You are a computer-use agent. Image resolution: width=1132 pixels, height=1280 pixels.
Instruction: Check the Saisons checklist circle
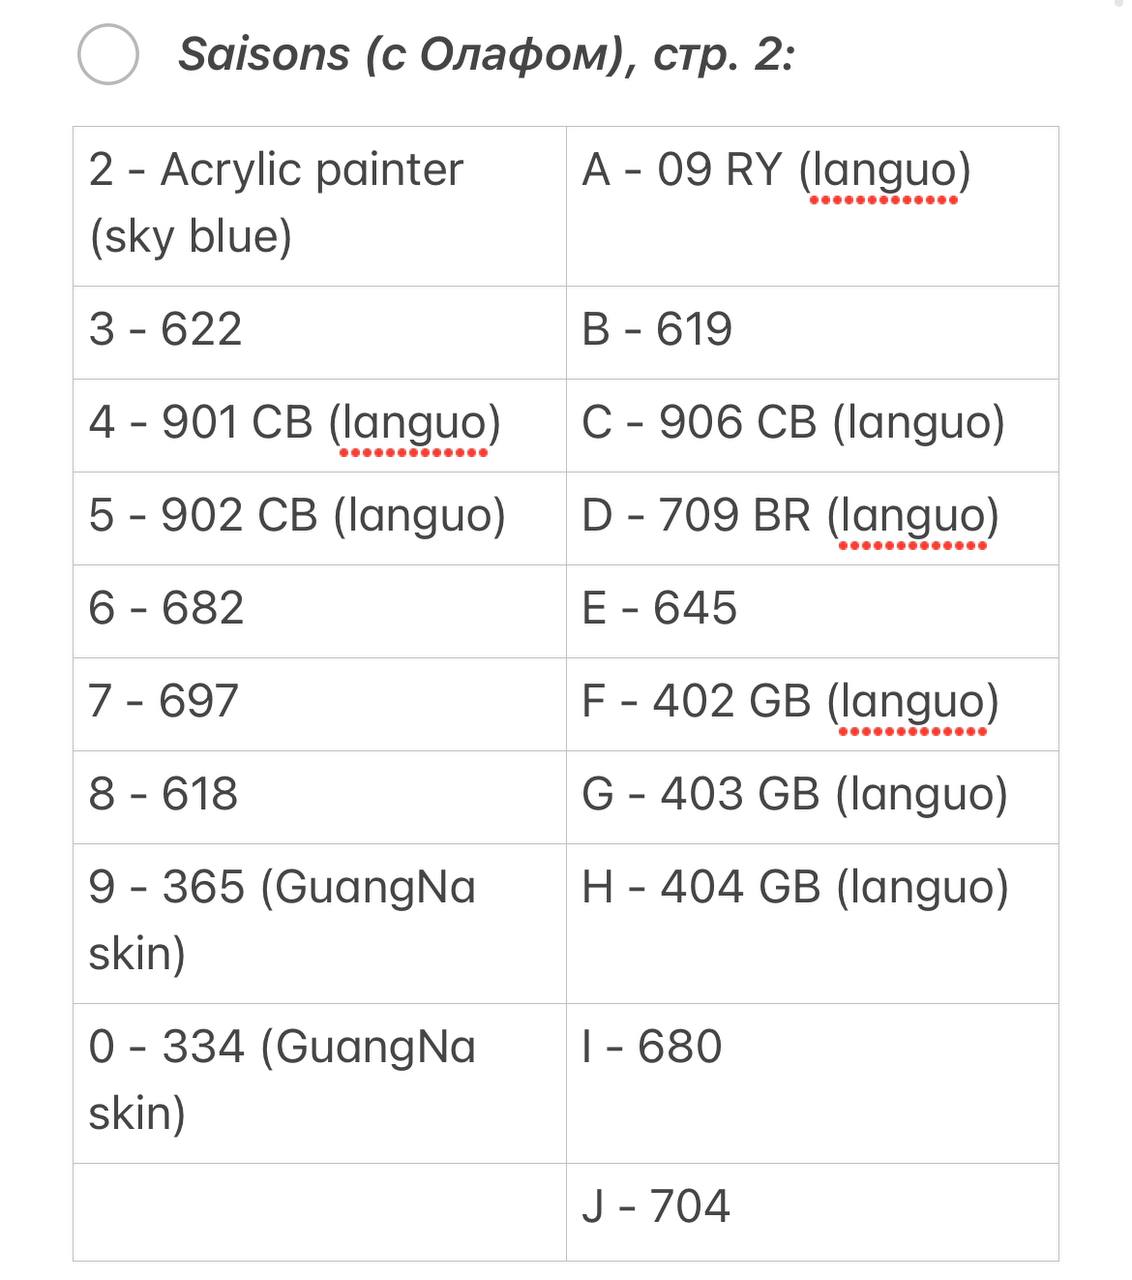[x=108, y=55]
